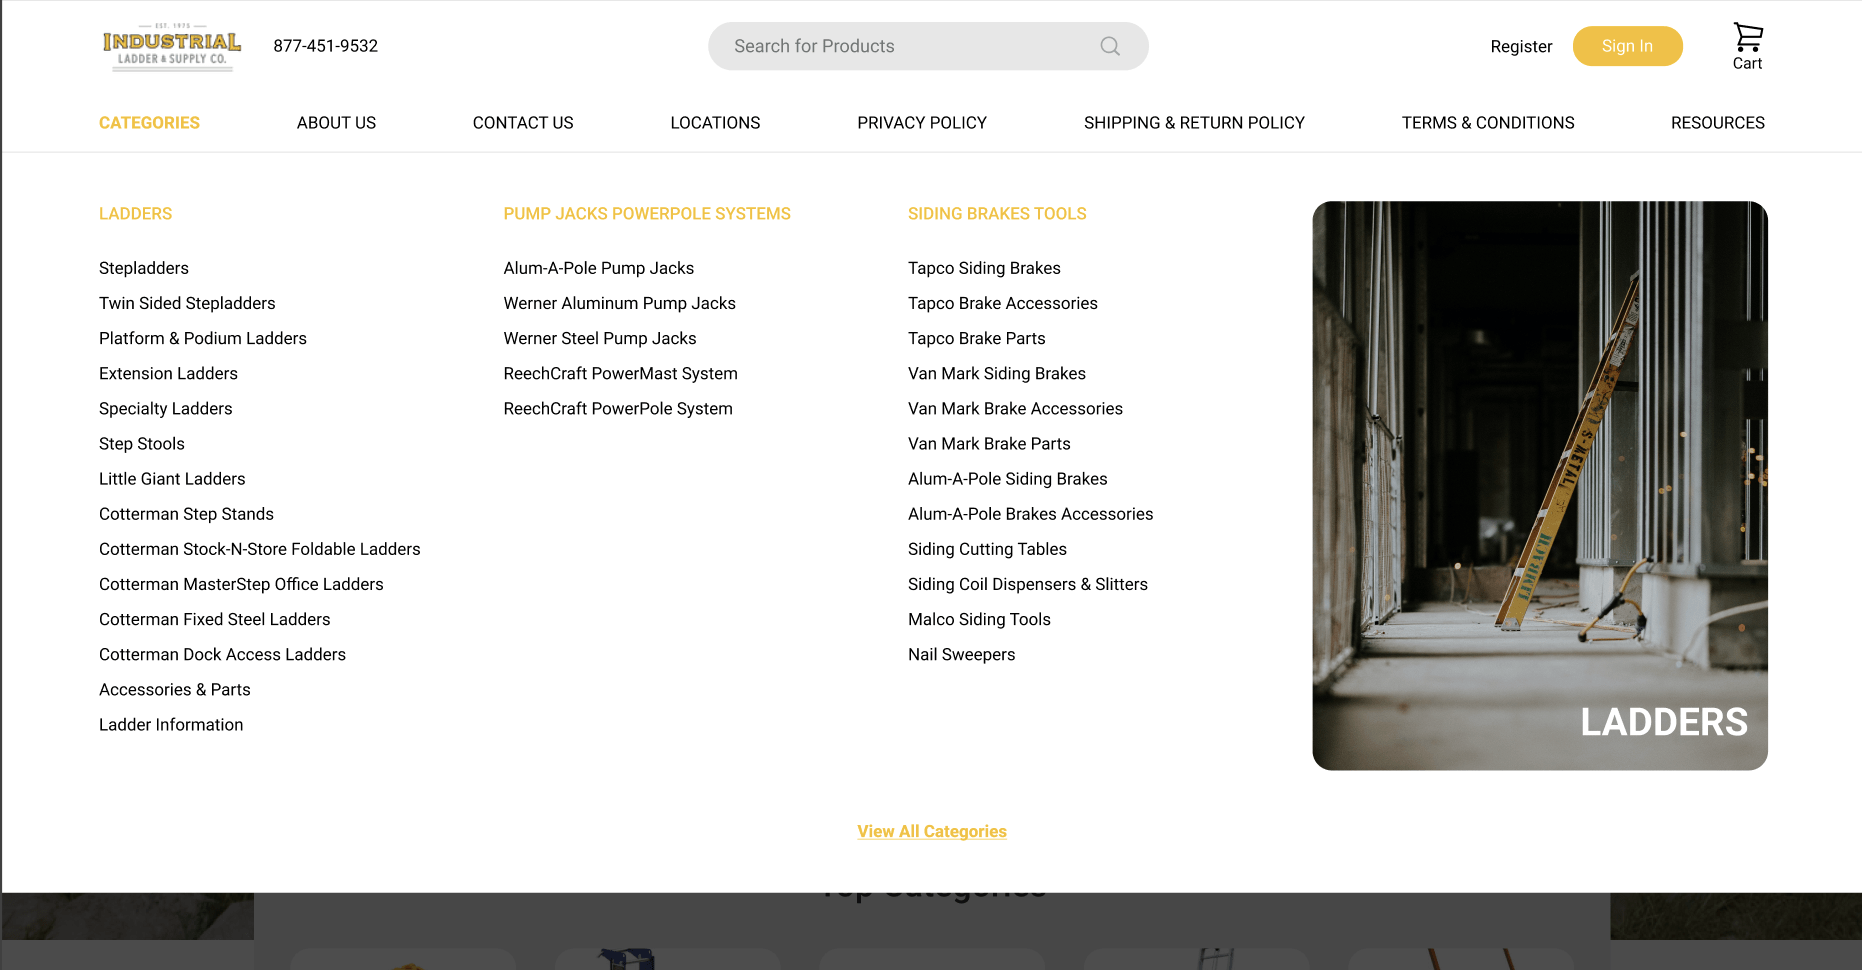Open ReechCraft PowerMast System
The image size is (1862, 970).
620,373
